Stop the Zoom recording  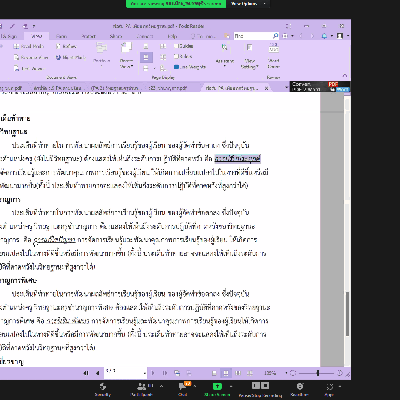tap(265, 386)
